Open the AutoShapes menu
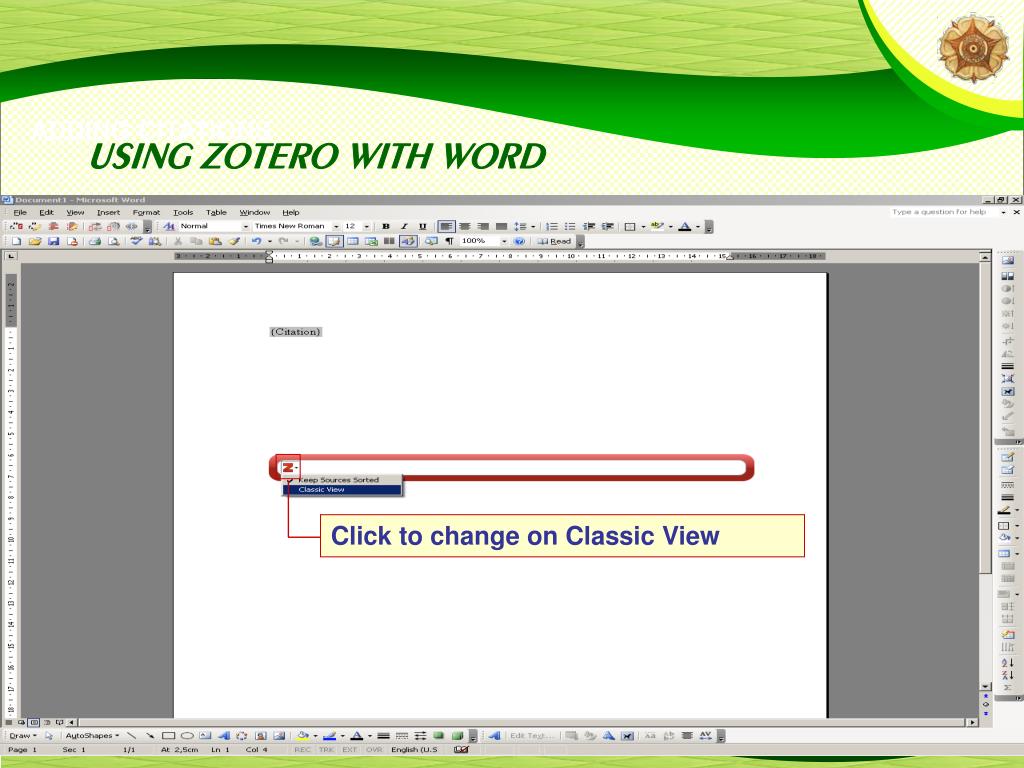This screenshot has height=768, width=1024. click(x=92, y=736)
